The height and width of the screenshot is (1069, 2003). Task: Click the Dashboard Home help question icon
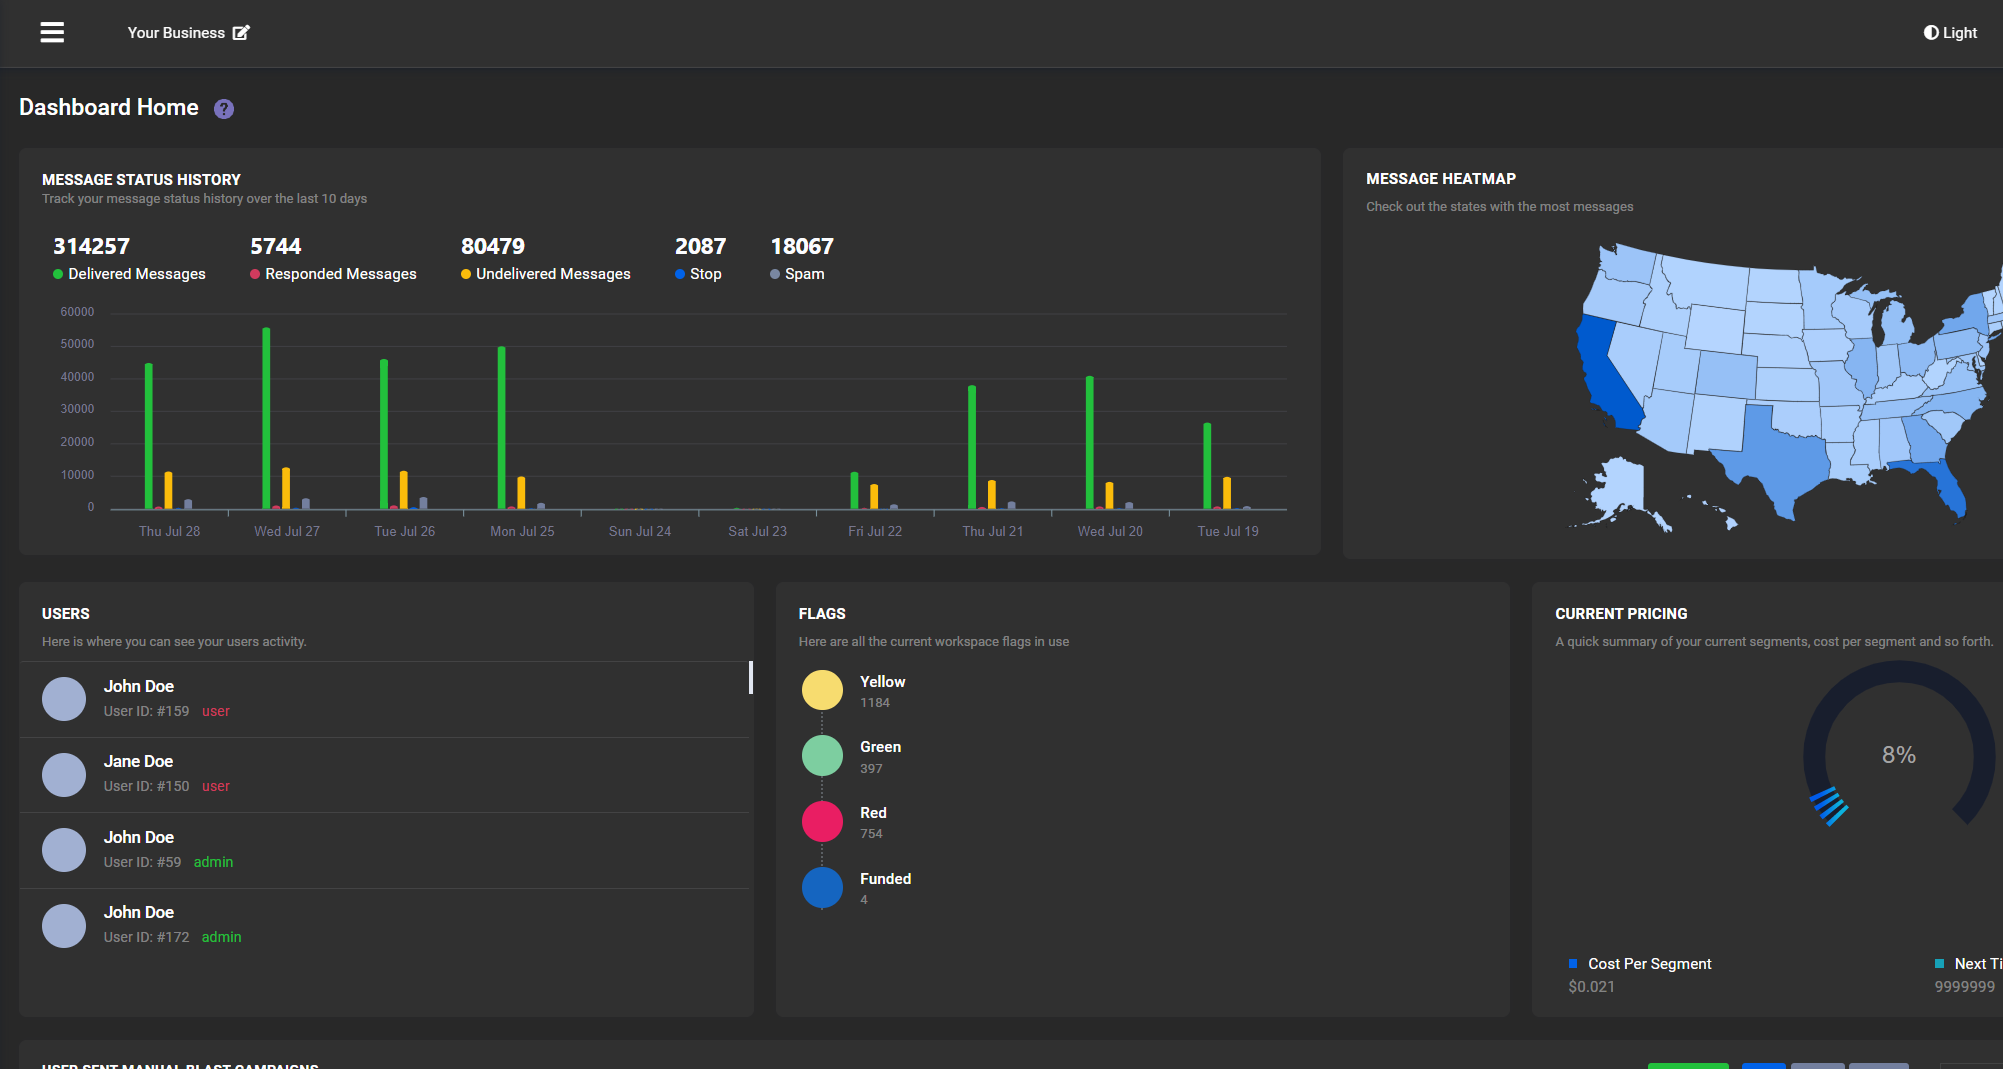[x=224, y=109]
